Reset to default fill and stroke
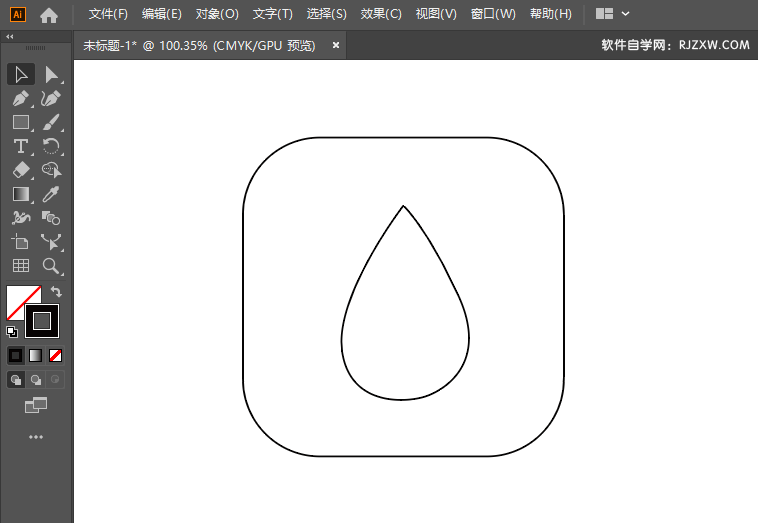 coord(12,332)
